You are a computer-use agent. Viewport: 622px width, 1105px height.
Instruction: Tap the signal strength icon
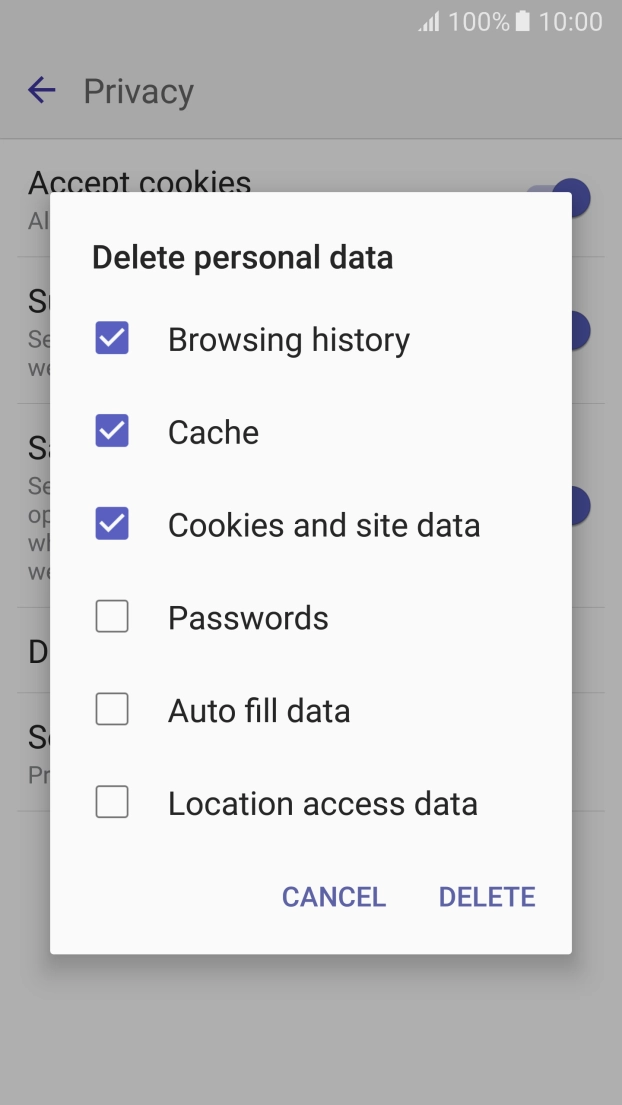429,22
